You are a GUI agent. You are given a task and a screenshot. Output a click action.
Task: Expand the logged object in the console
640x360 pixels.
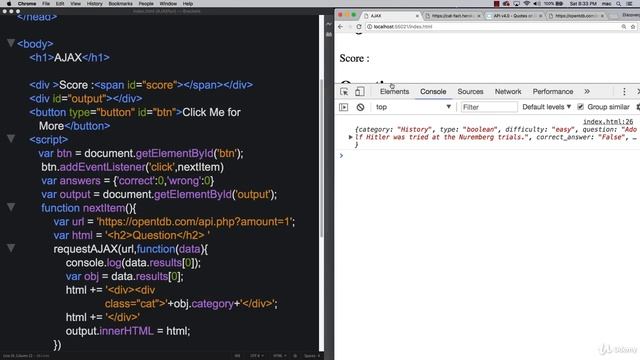(x=350, y=137)
